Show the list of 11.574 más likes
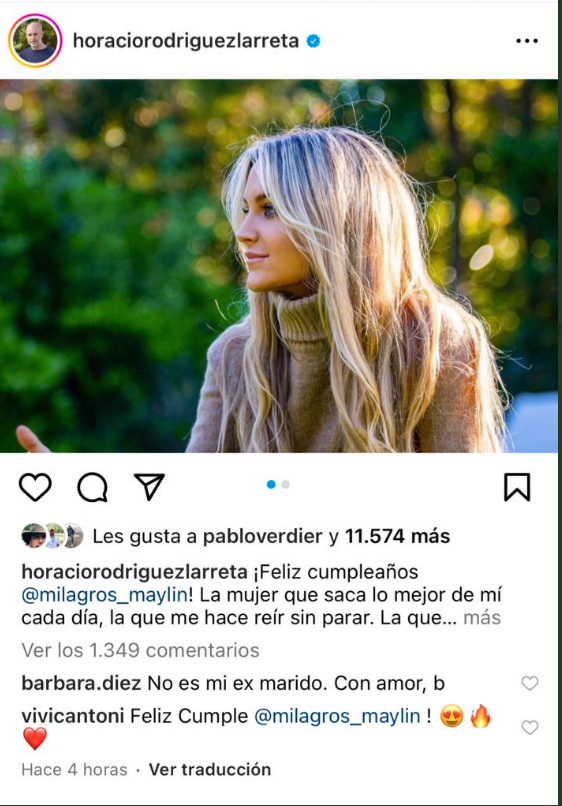The width and height of the screenshot is (562, 806). point(397,537)
